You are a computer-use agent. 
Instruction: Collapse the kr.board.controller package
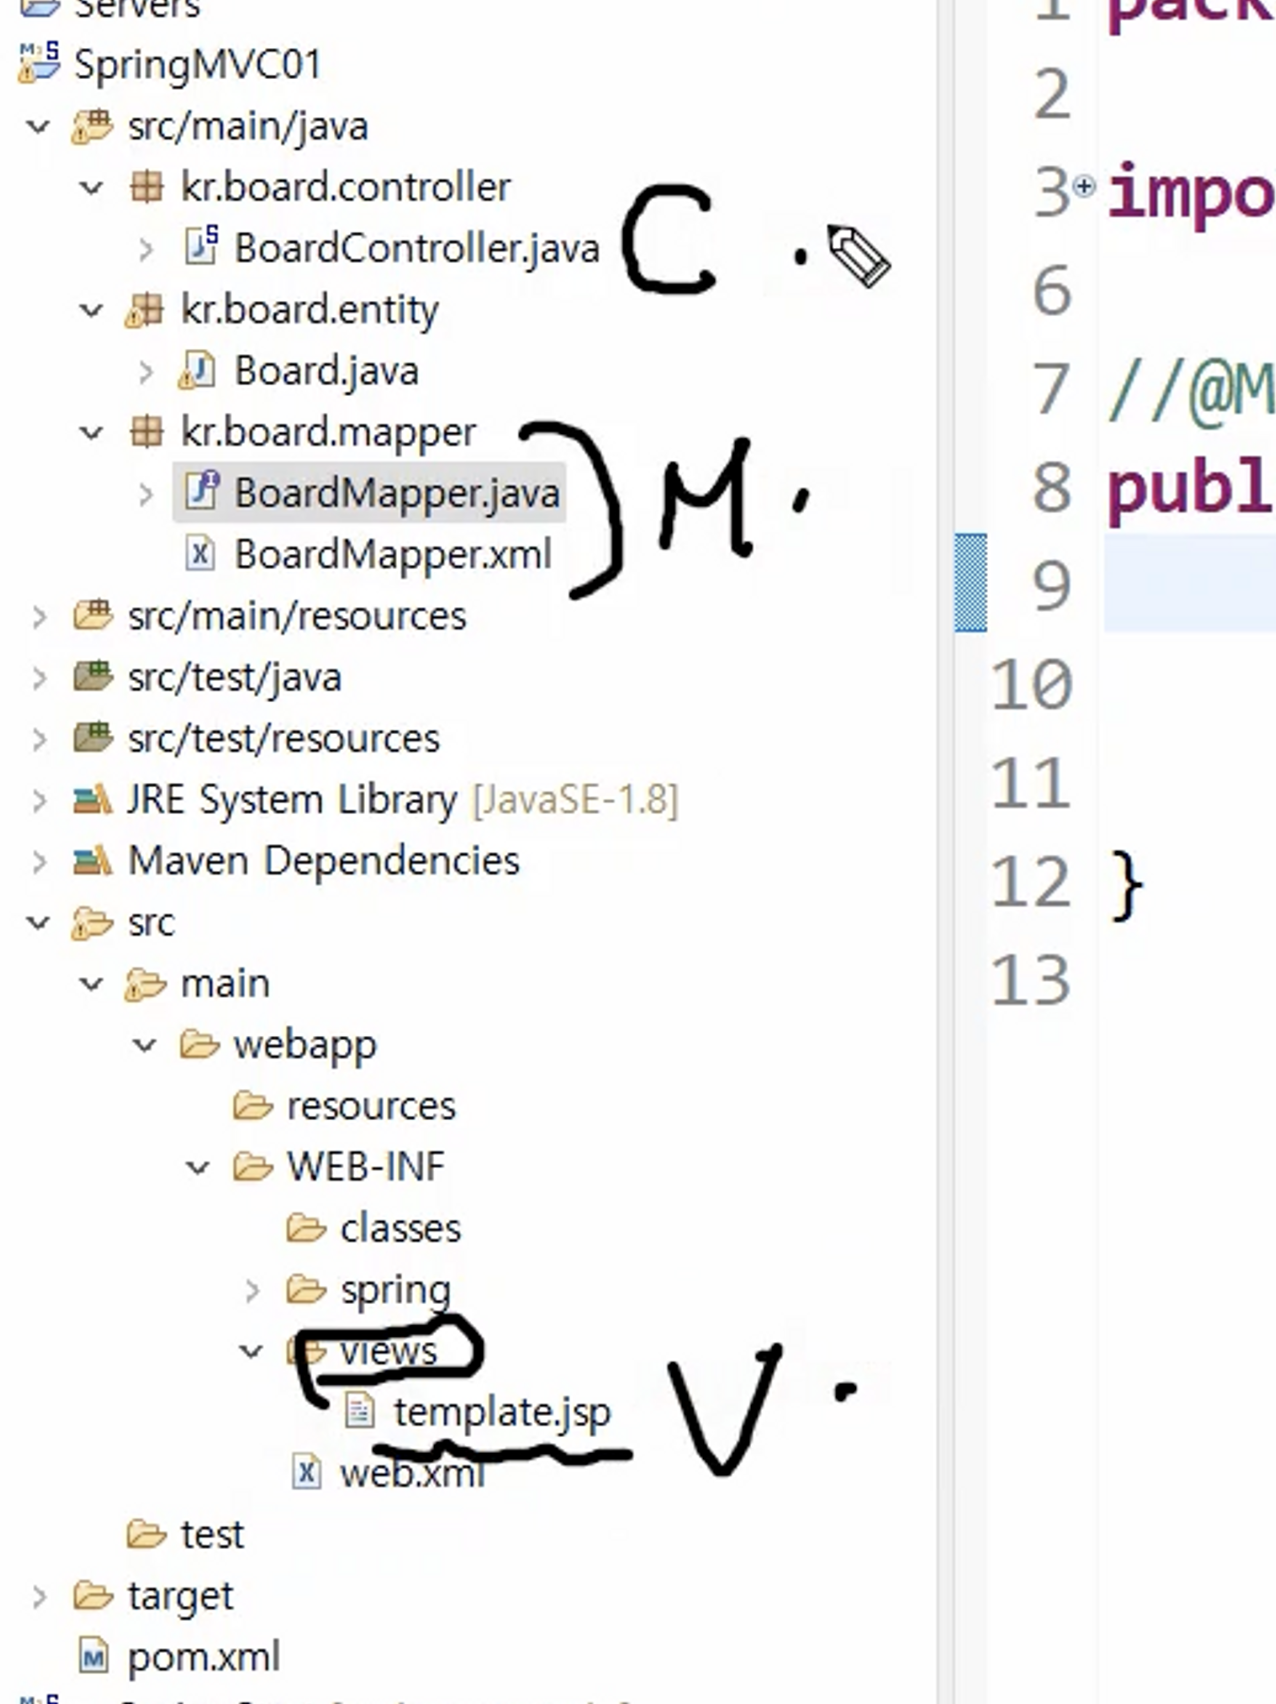(x=91, y=188)
